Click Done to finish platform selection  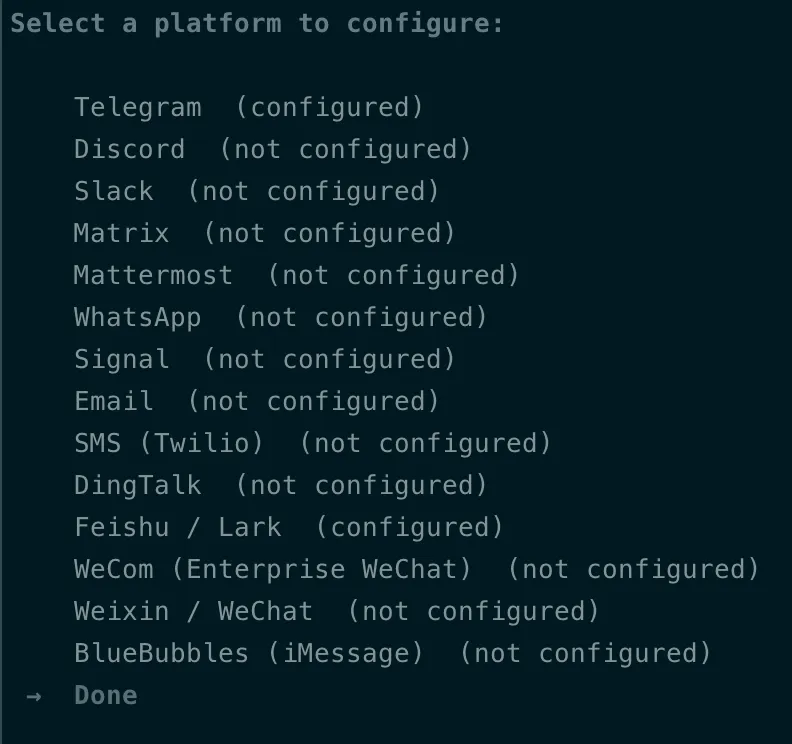click(x=106, y=695)
